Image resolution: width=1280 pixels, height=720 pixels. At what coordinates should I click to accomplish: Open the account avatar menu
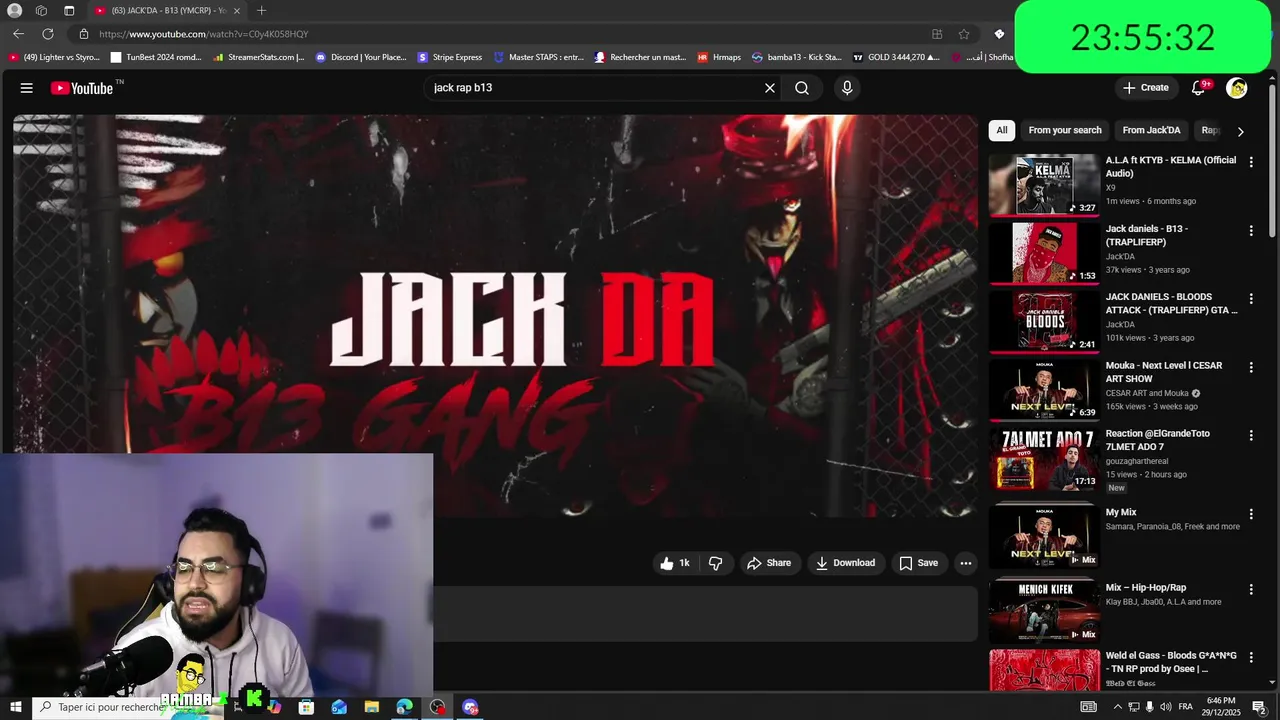click(1237, 88)
